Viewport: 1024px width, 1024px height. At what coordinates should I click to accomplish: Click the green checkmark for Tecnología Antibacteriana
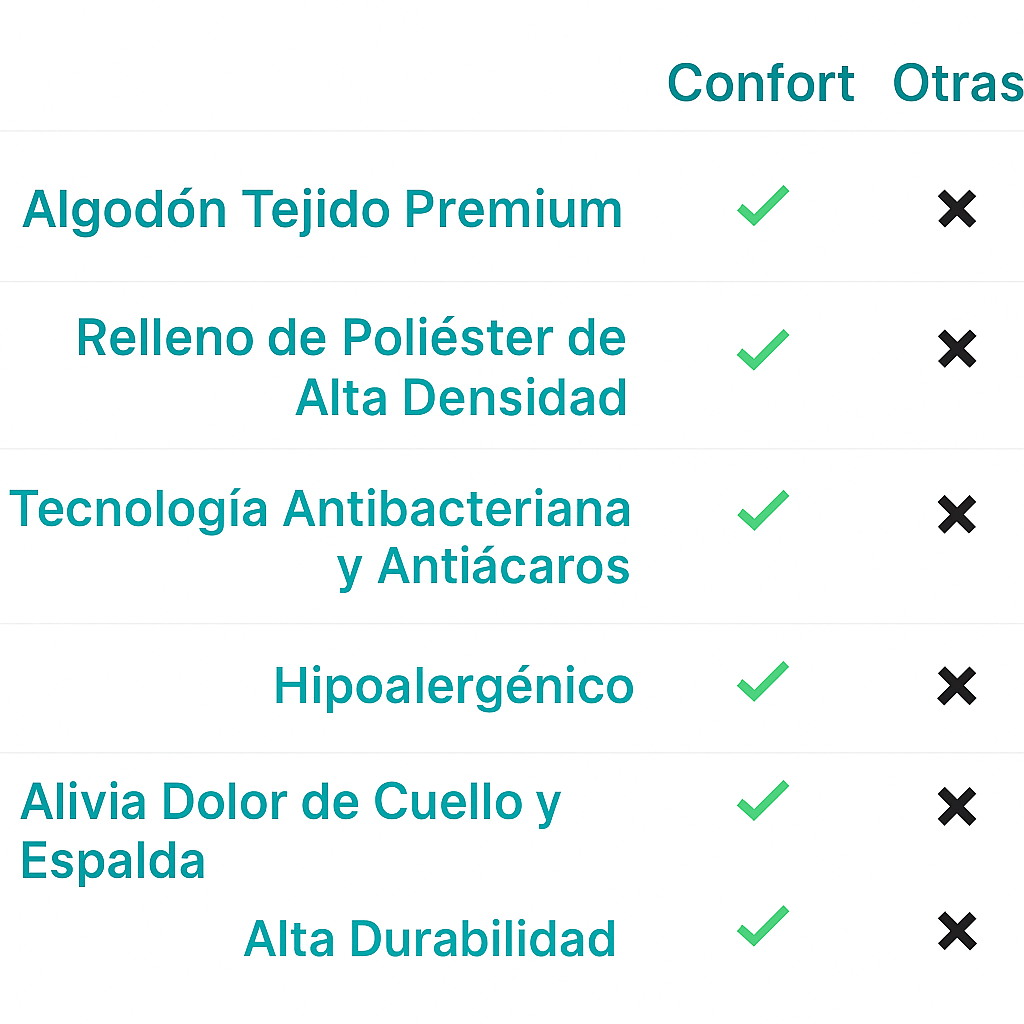tap(763, 510)
